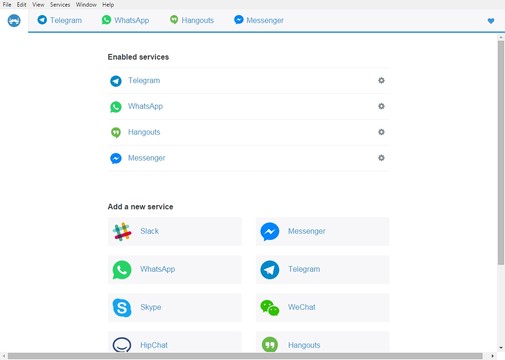Open the View menu
This screenshot has height=360, width=505.
[38, 5]
